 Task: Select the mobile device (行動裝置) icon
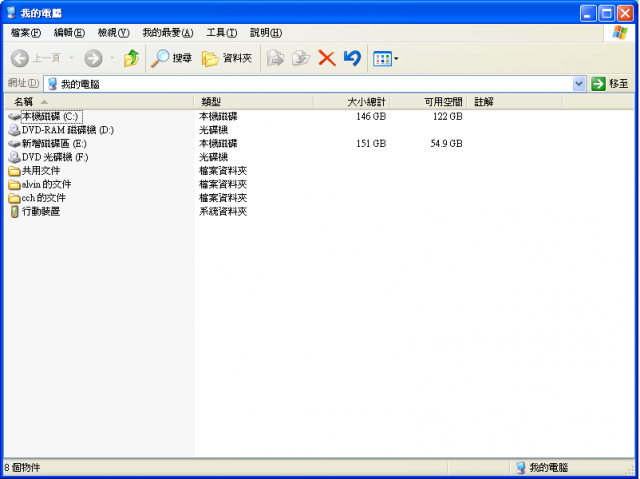point(14,211)
